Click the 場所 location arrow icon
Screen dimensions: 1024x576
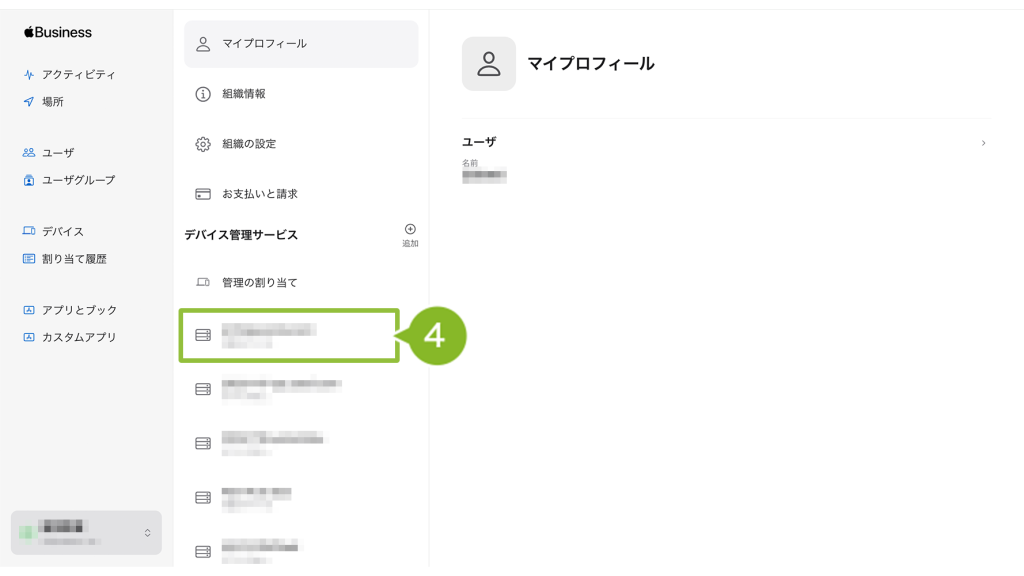point(29,102)
